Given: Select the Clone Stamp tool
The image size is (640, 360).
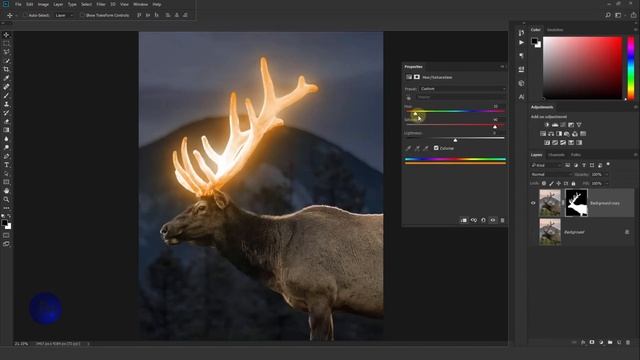Looking at the screenshot, I should (6, 104).
